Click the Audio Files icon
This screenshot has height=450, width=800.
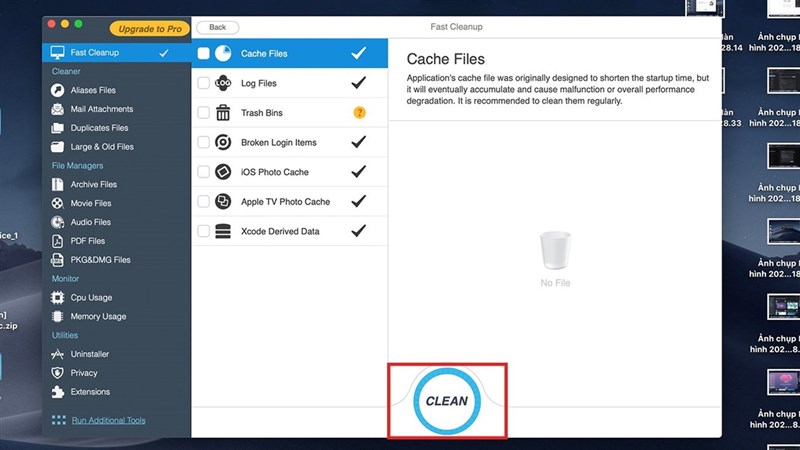(57, 222)
